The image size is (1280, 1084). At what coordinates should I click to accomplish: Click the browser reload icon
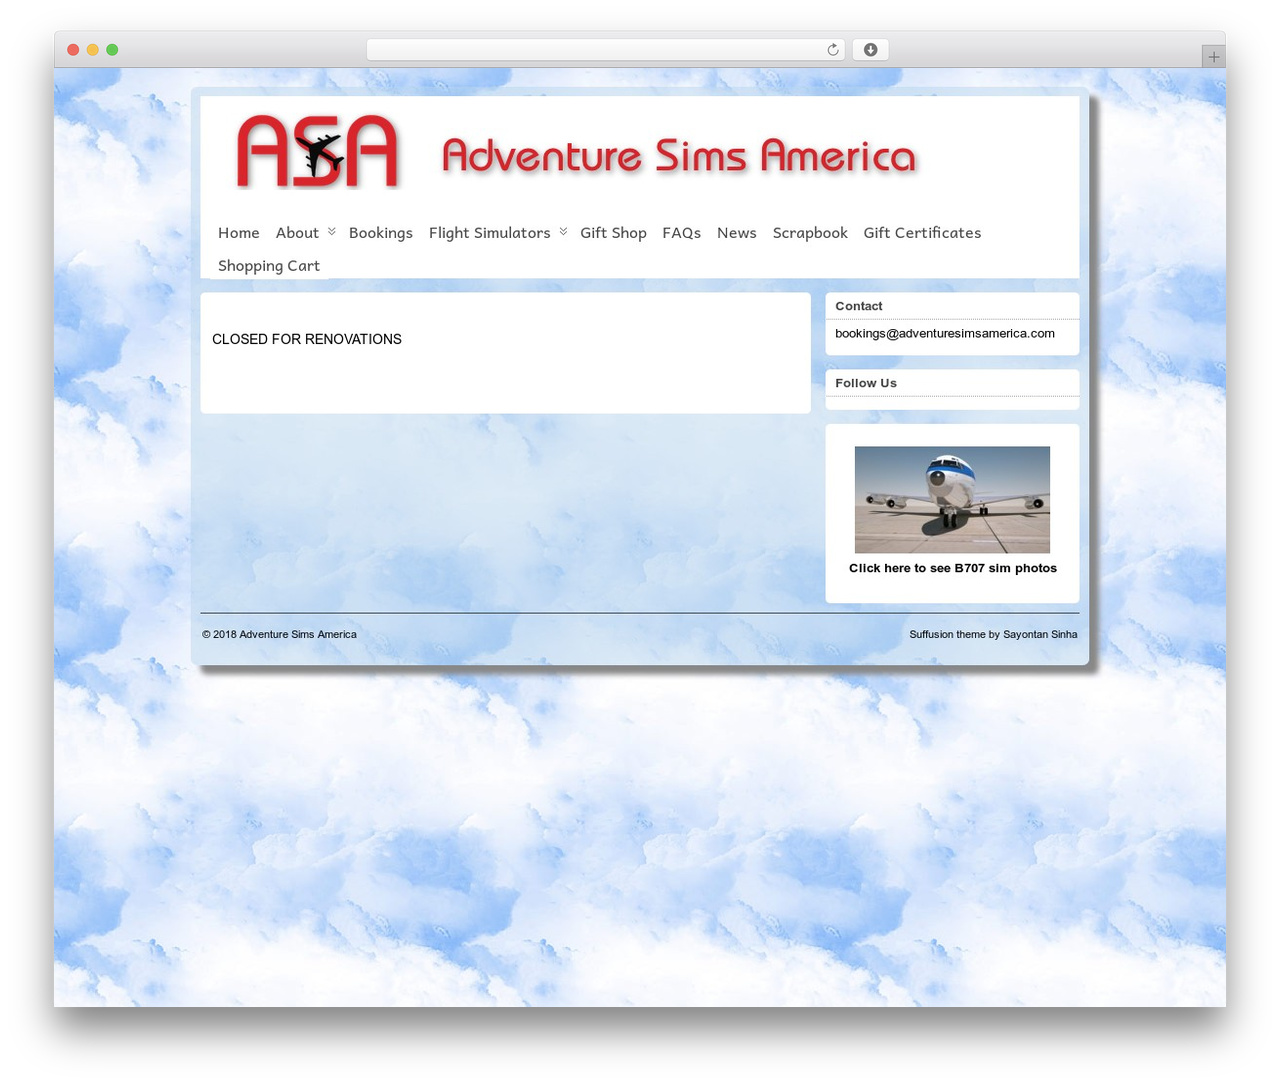(x=832, y=50)
